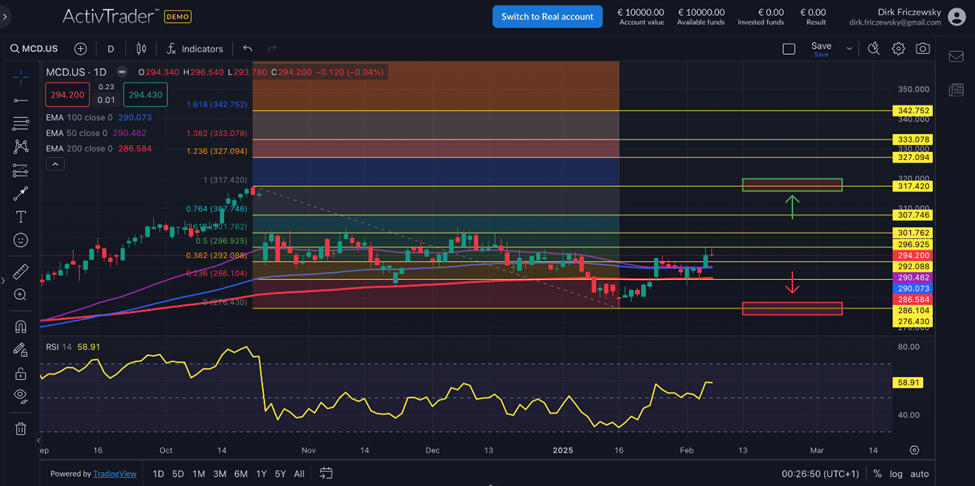975x486 pixels.
Task: Open the candlestick chart style dropdown
Action: 141,48
